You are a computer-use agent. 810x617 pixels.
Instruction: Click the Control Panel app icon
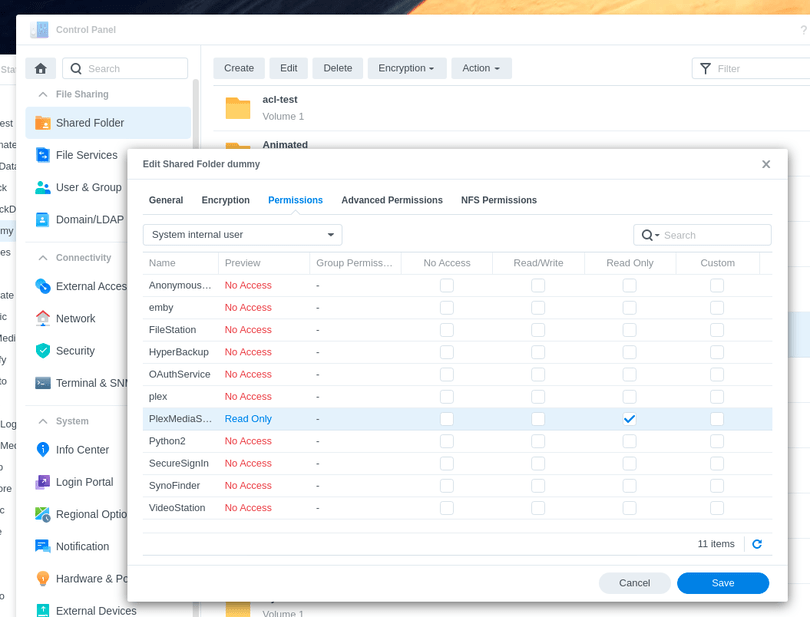tap(39, 29)
